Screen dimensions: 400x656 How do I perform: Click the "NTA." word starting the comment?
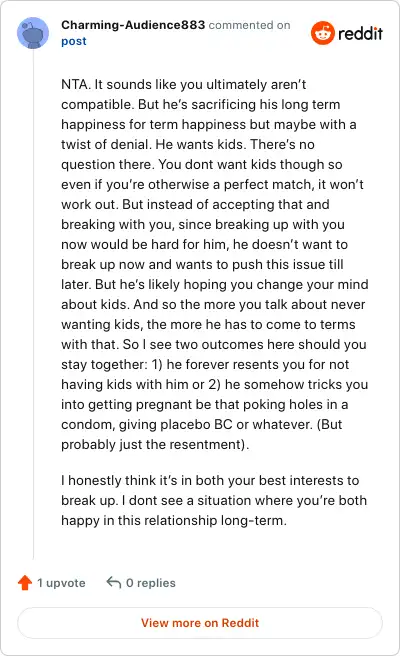tap(76, 85)
